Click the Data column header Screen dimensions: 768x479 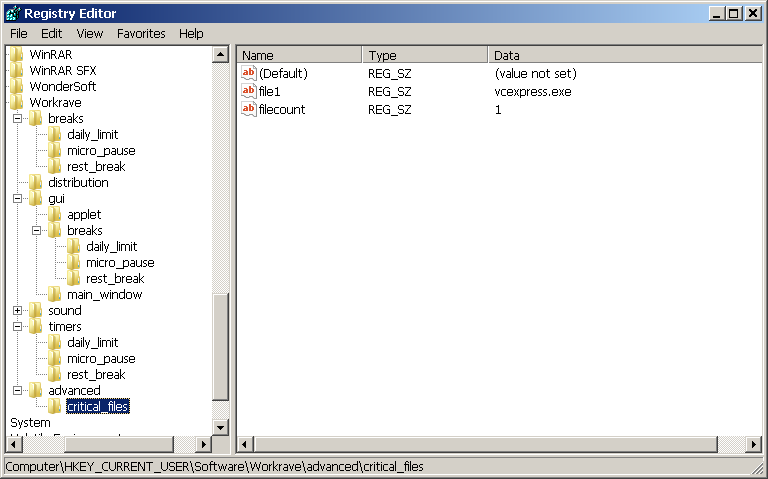tap(620, 55)
